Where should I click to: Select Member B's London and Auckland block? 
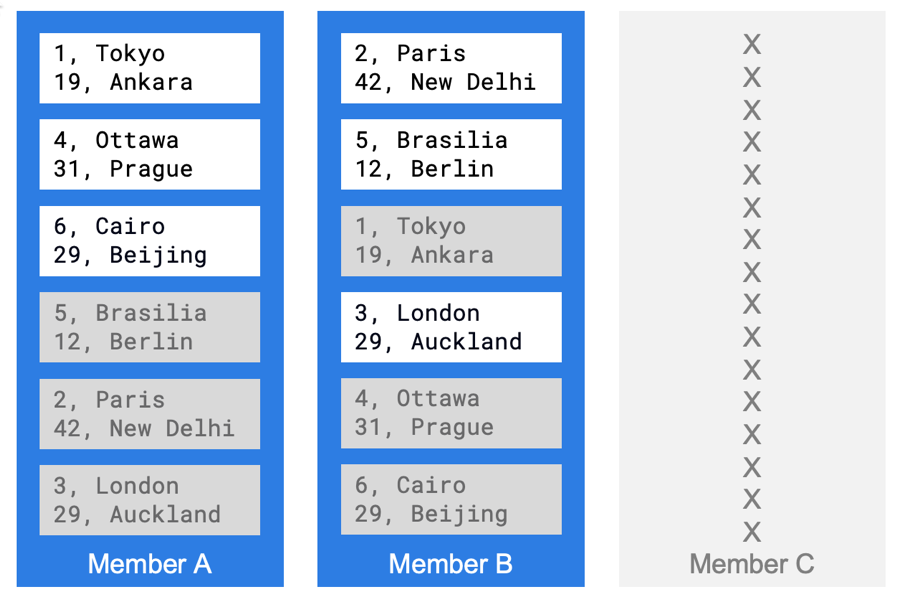click(450, 327)
